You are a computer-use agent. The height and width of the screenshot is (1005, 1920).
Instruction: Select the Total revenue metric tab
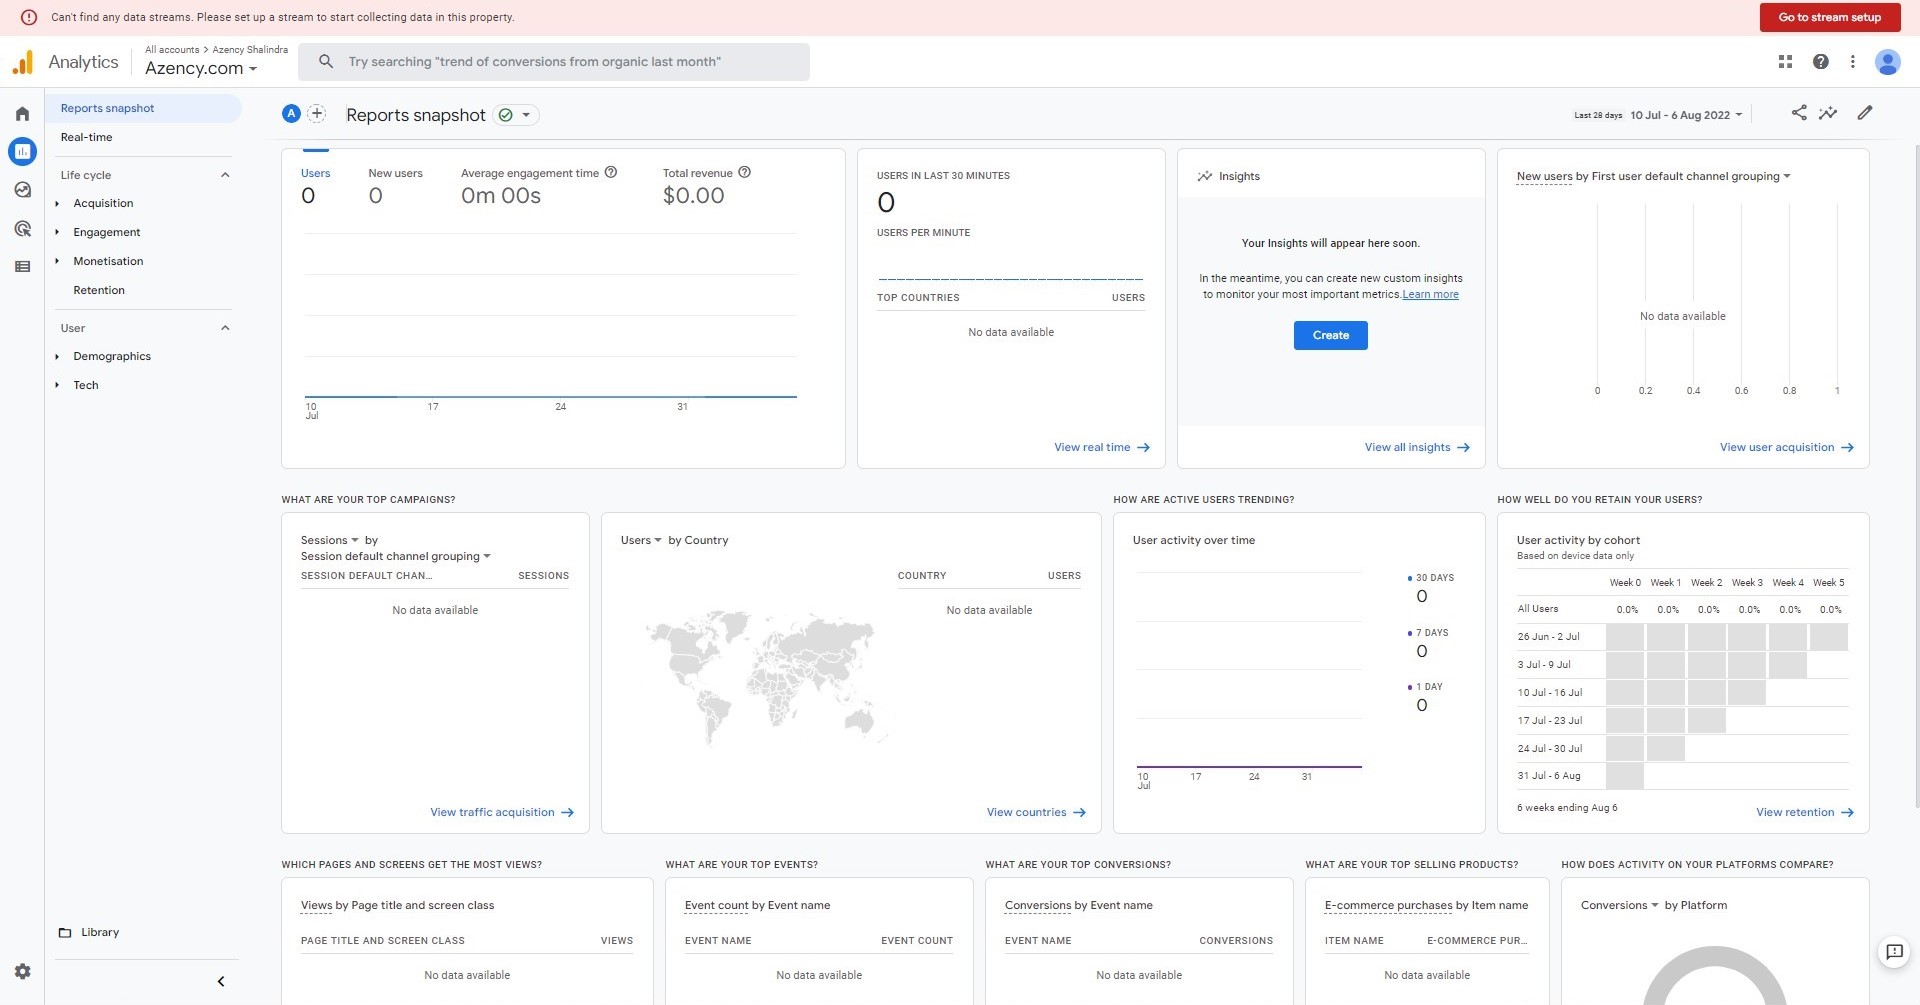(706, 185)
